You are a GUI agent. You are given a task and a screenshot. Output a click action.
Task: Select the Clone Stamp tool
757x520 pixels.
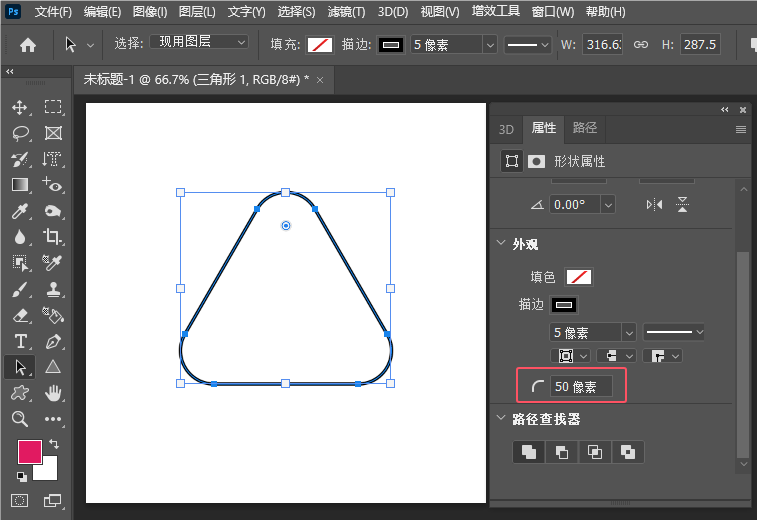click(x=53, y=290)
